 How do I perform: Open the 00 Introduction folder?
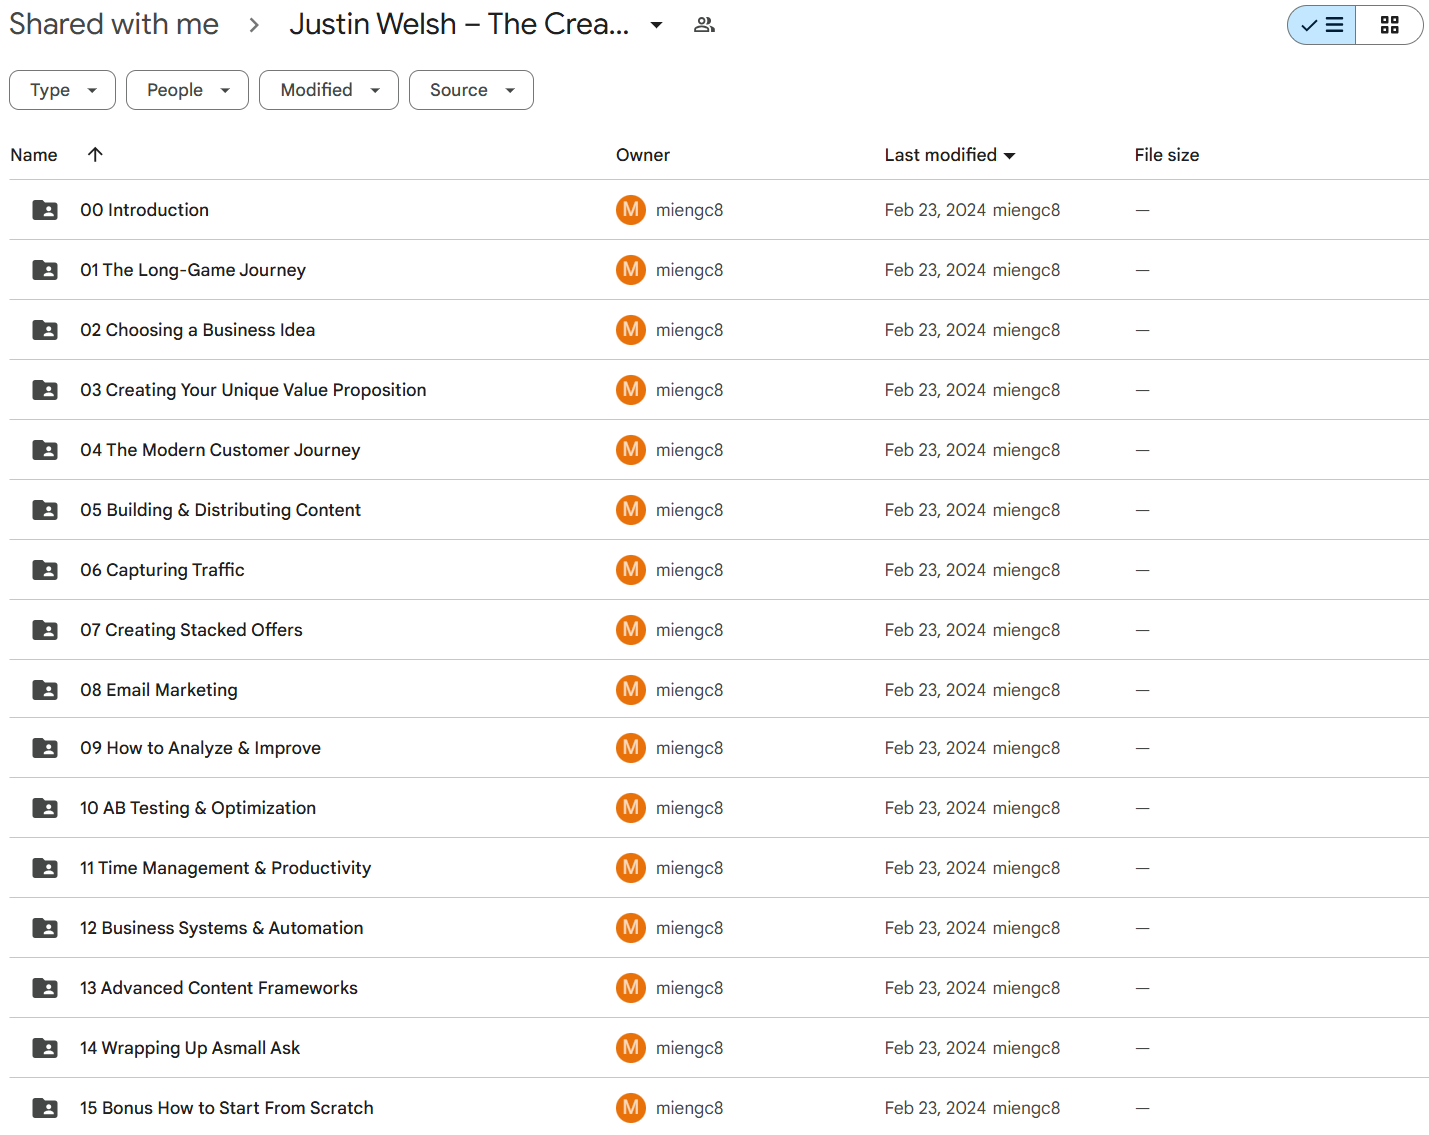pyautogui.click(x=145, y=210)
